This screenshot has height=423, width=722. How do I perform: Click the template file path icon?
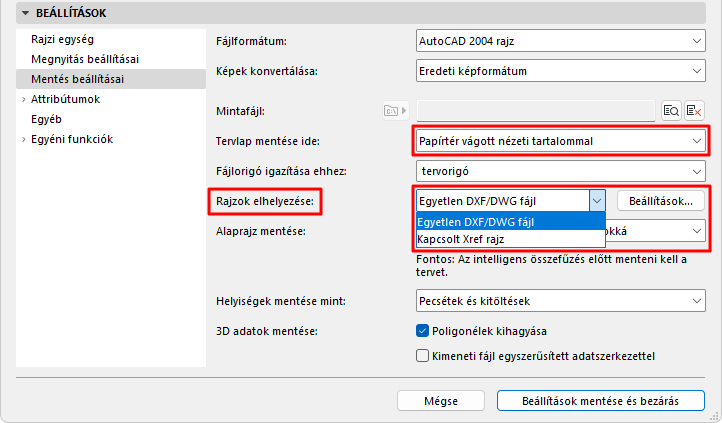[395, 110]
